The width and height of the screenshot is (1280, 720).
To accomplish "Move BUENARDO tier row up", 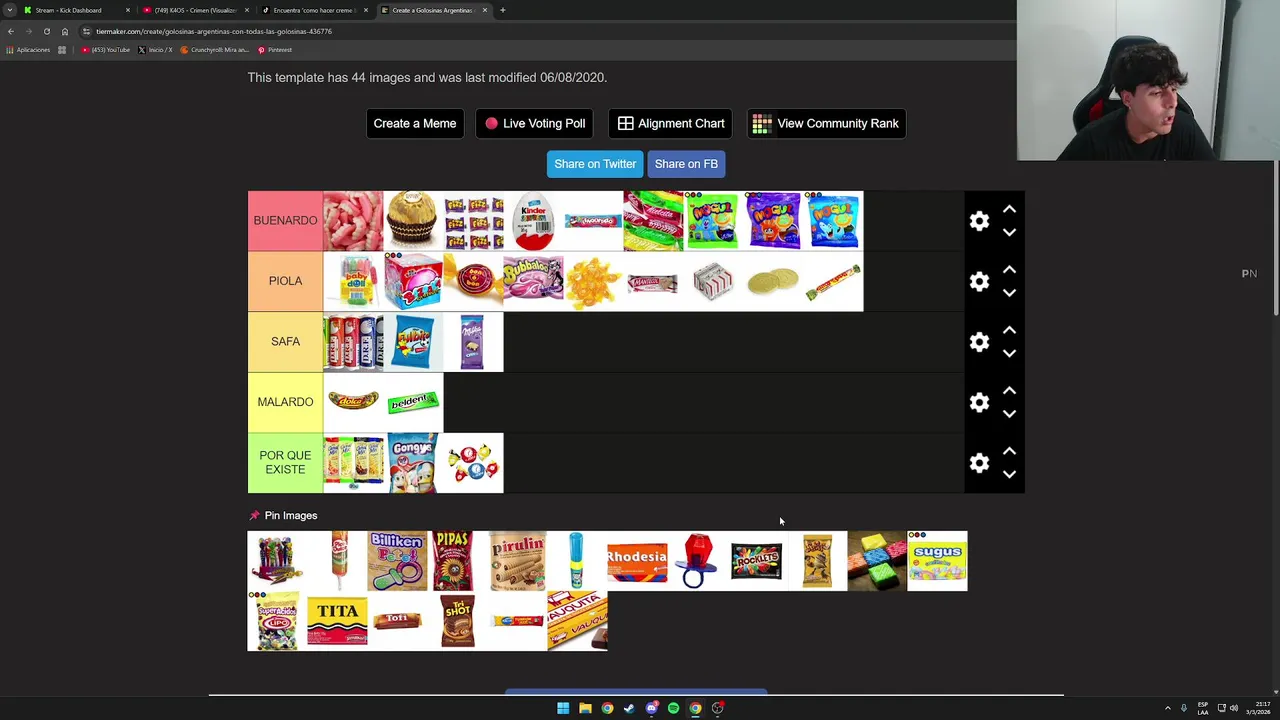I will click(1009, 209).
